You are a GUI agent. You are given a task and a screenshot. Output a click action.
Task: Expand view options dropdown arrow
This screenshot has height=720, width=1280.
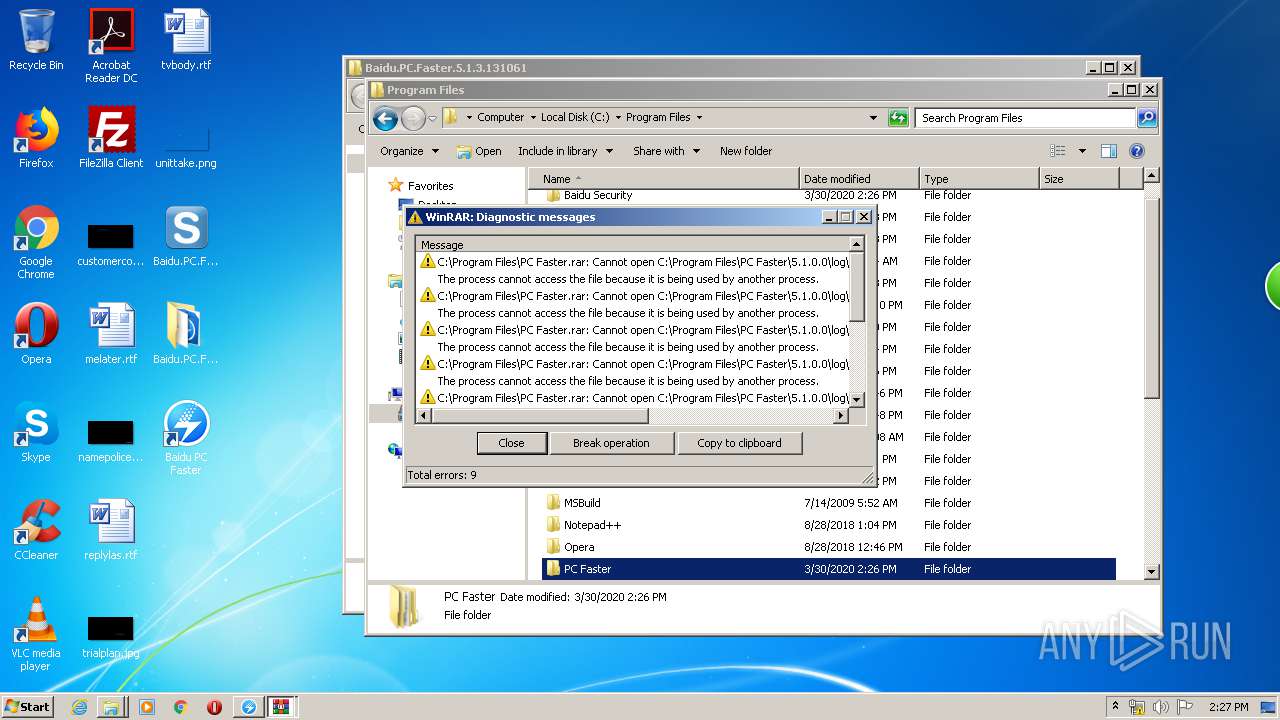1081,151
